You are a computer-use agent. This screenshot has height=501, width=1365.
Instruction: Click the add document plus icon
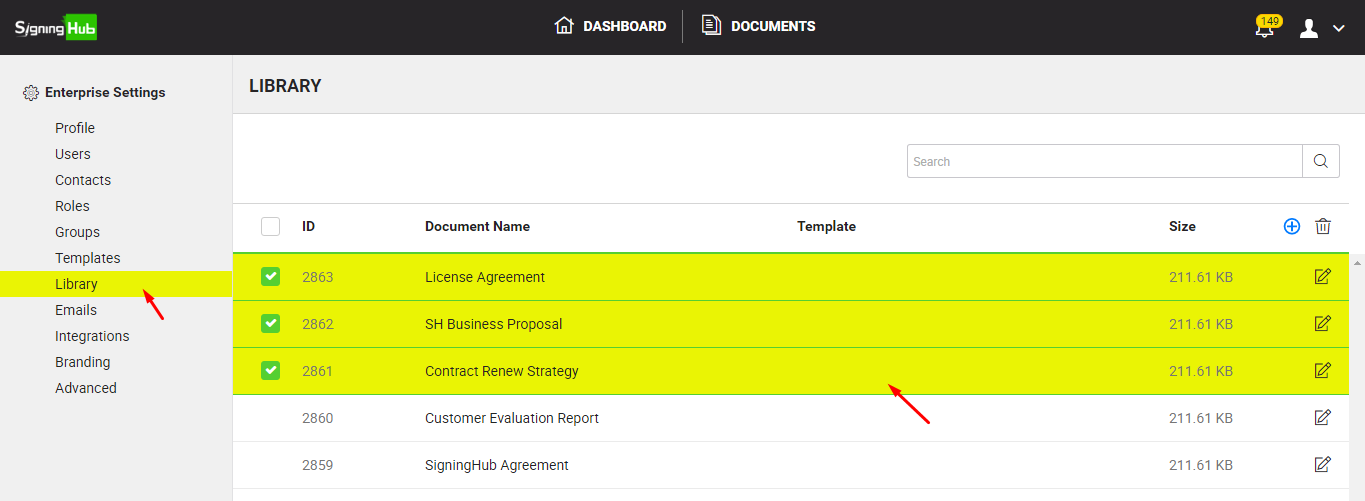(1292, 227)
